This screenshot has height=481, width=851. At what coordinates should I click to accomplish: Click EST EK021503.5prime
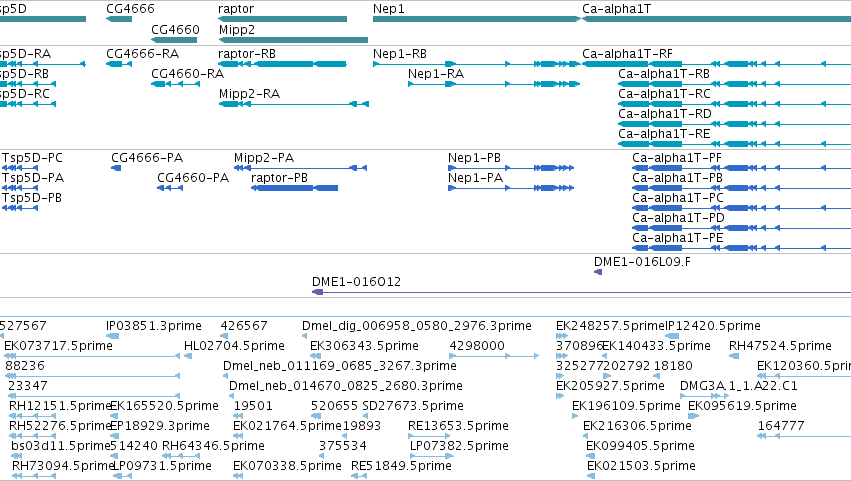642,467
